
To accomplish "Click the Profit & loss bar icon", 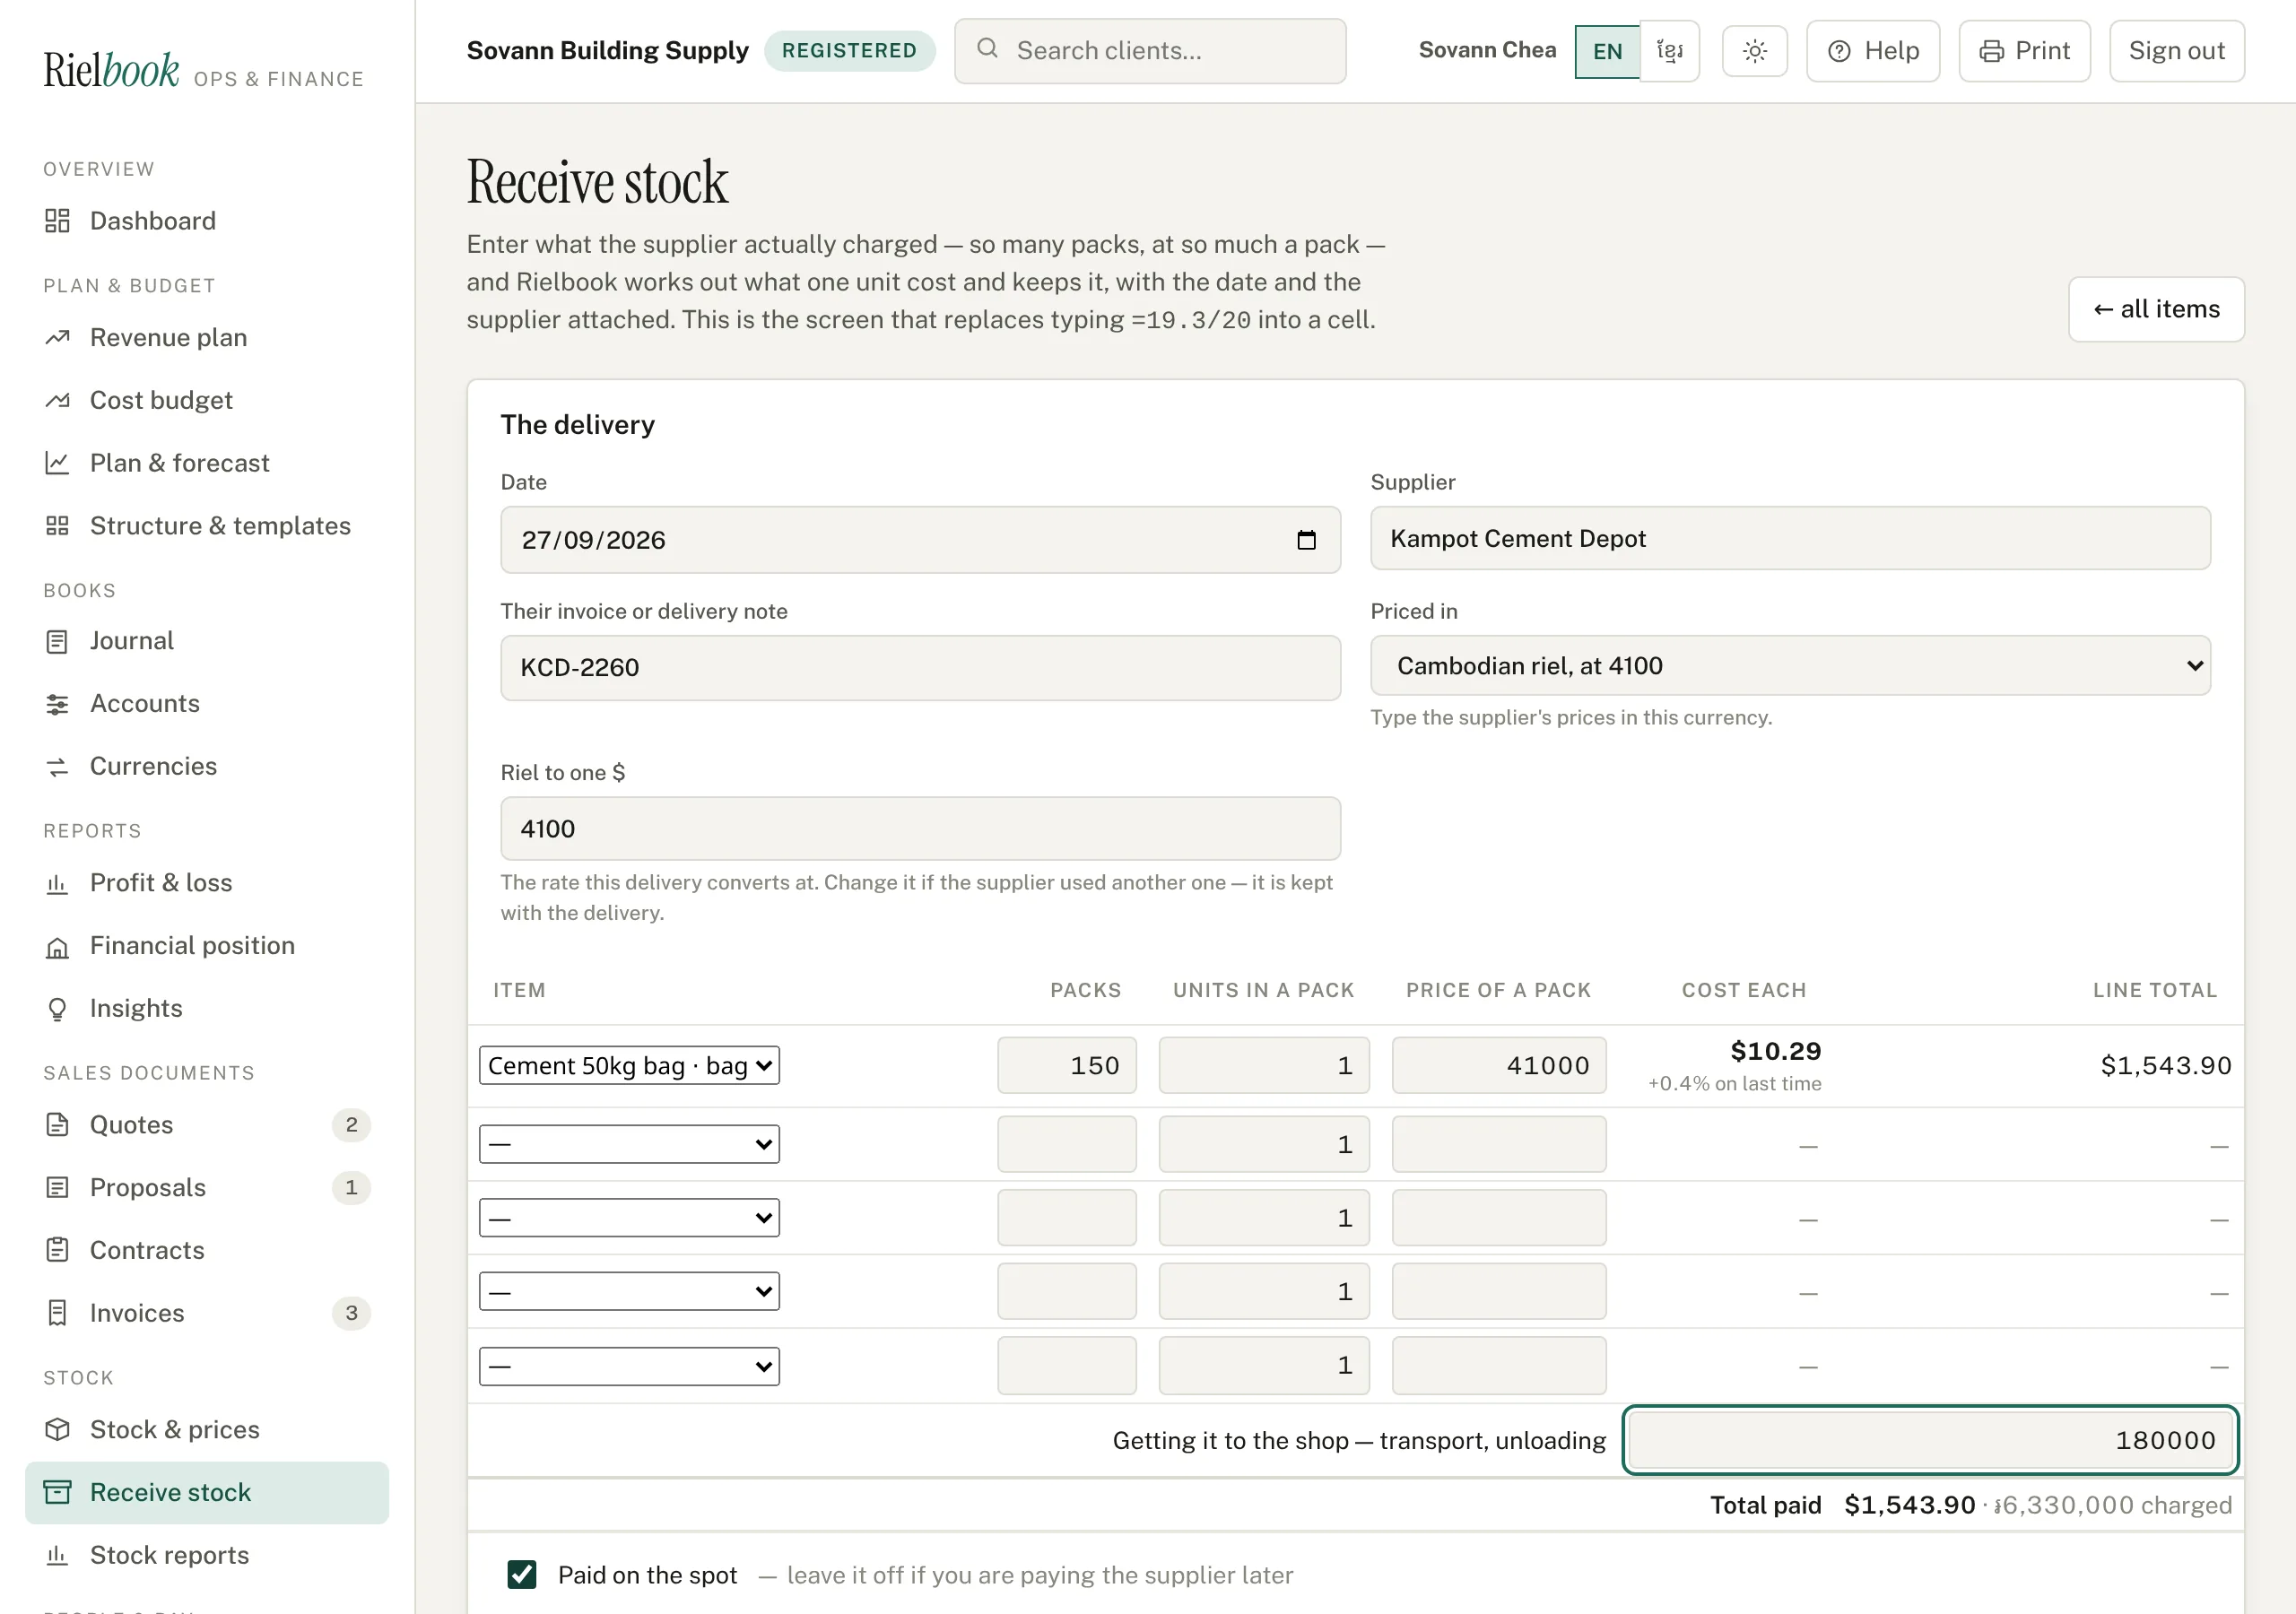I will click(x=57, y=883).
